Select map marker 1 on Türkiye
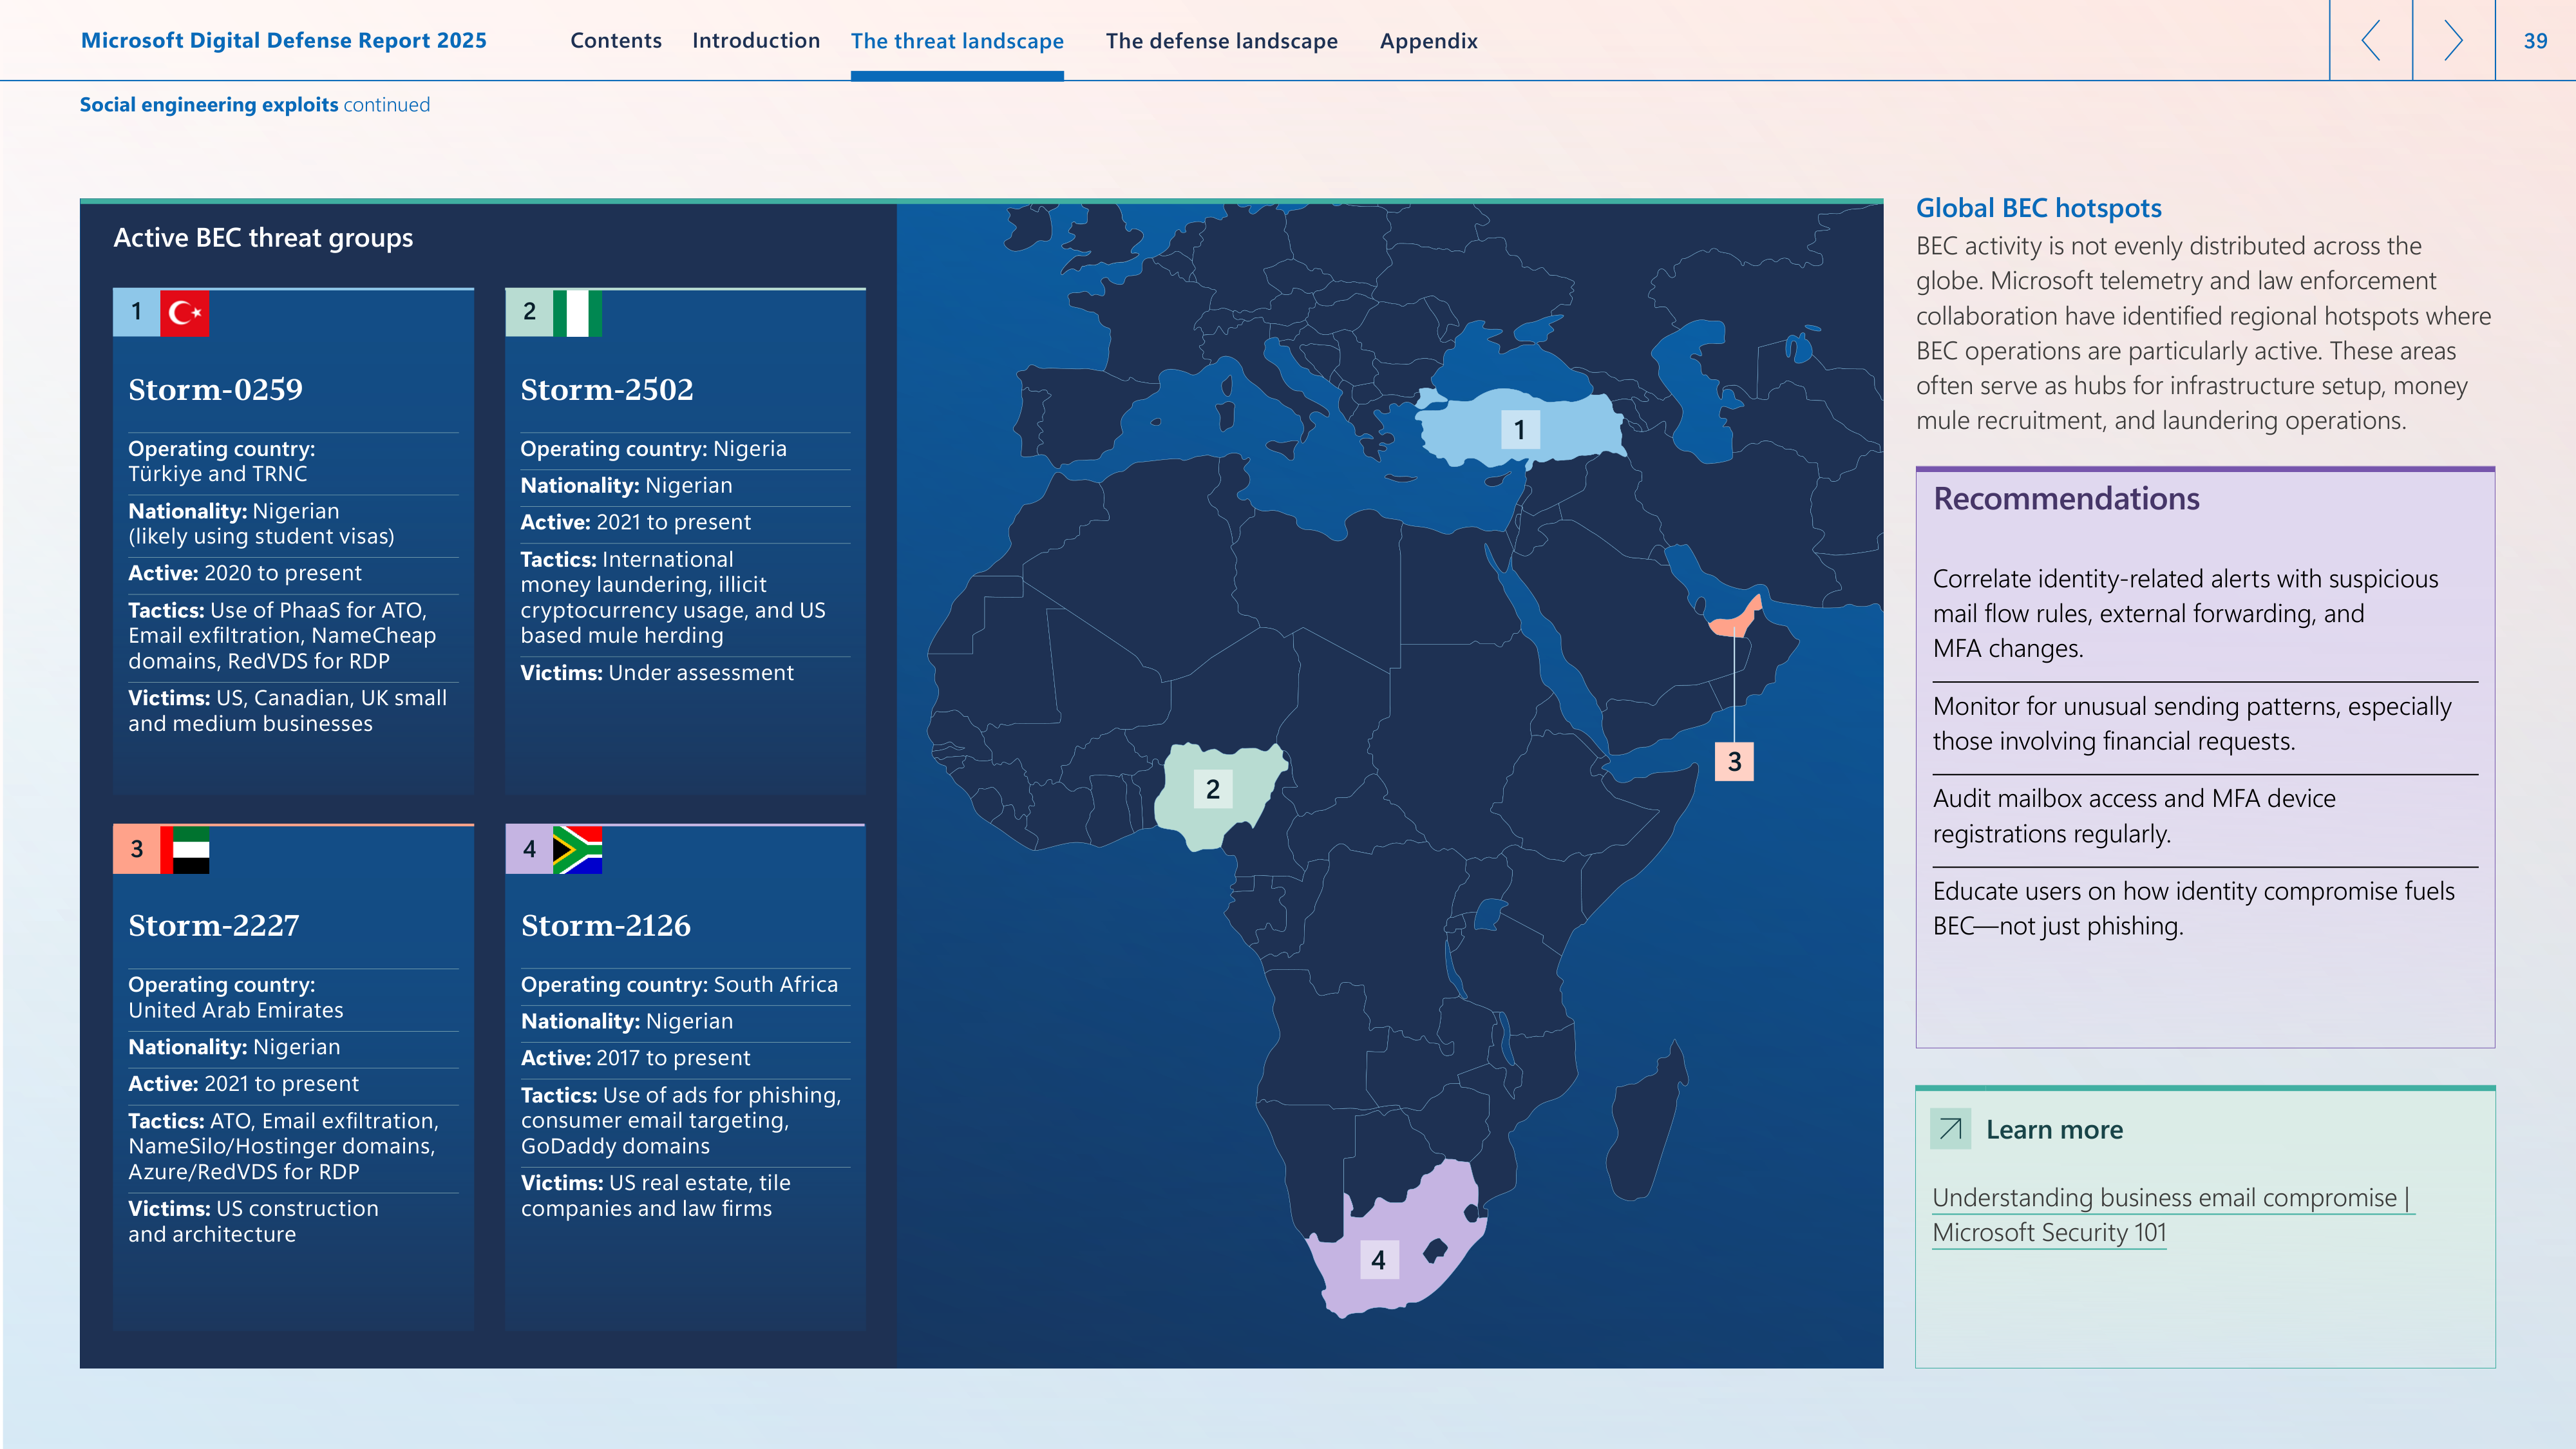The height and width of the screenshot is (1449, 2576). point(1520,430)
